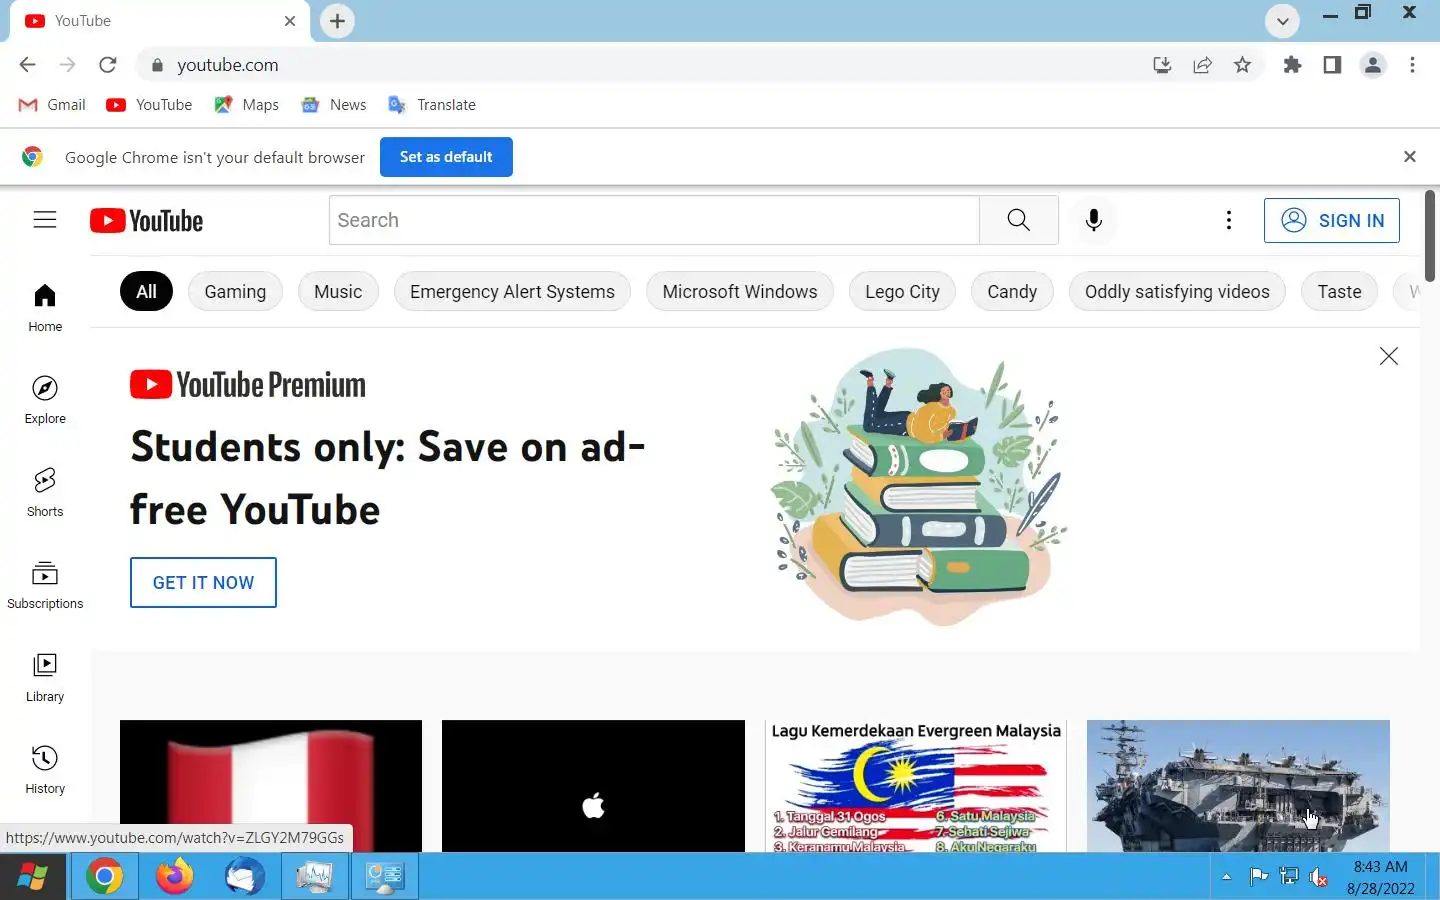1440x900 pixels.
Task: Close the default browser notification bar
Action: pos(1410,156)
